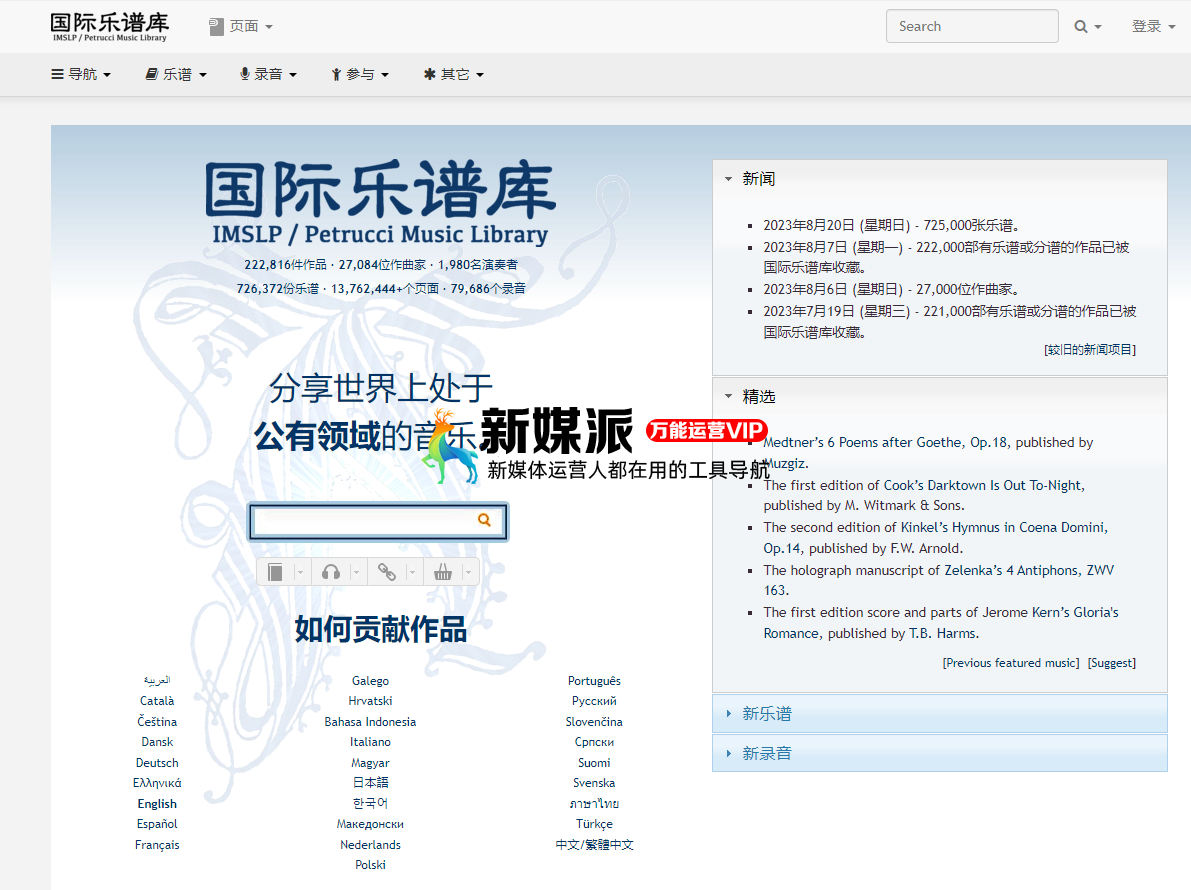Switch language to Français
The width and height of the screenshot is (1191, 890).
(157, 844)
